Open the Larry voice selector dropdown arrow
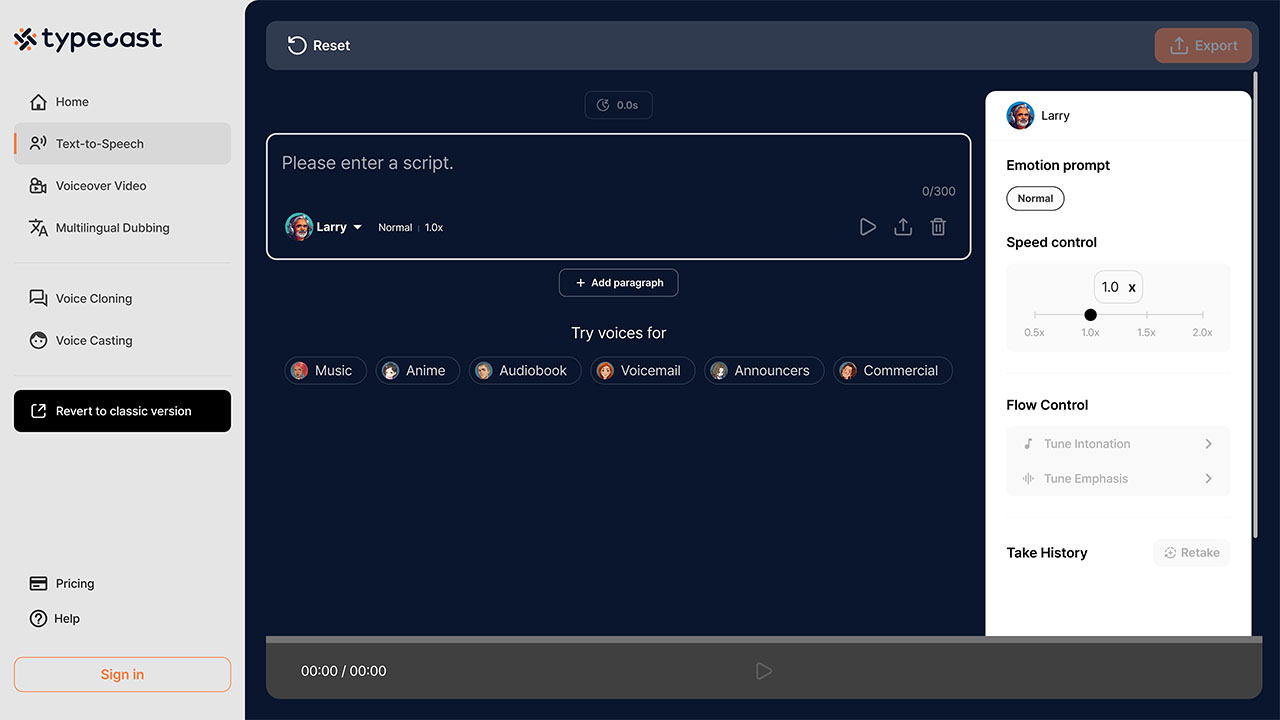Image resolution: width=1280 pixels, height=720 pixels. pos(357,228)
